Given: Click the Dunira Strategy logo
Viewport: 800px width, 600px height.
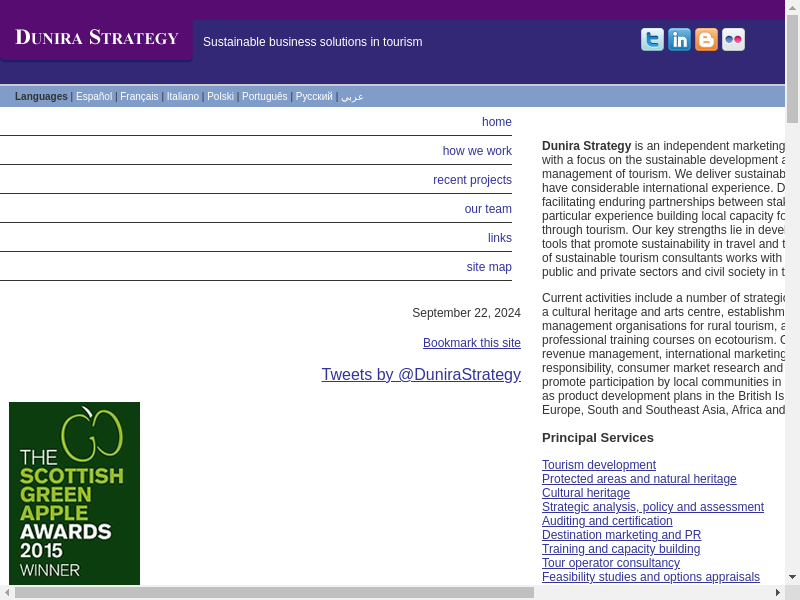Looking at the screenshot, I should point(97,38).
